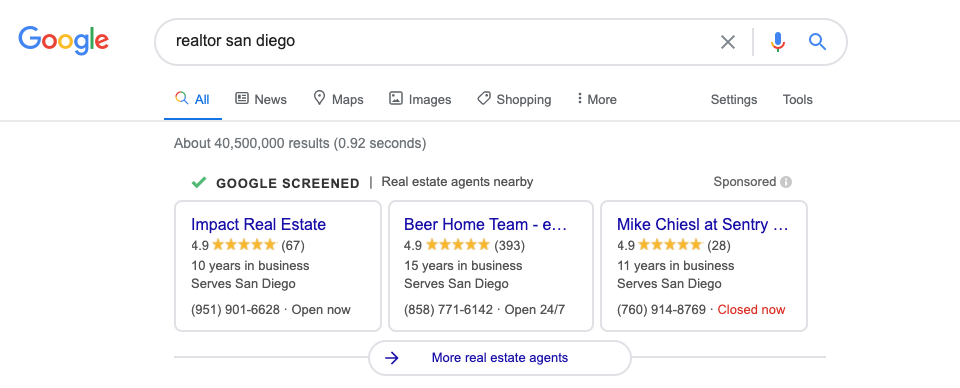Click 10 years in business text
Screen dimensions: 960x388
(x=250, y=266)
